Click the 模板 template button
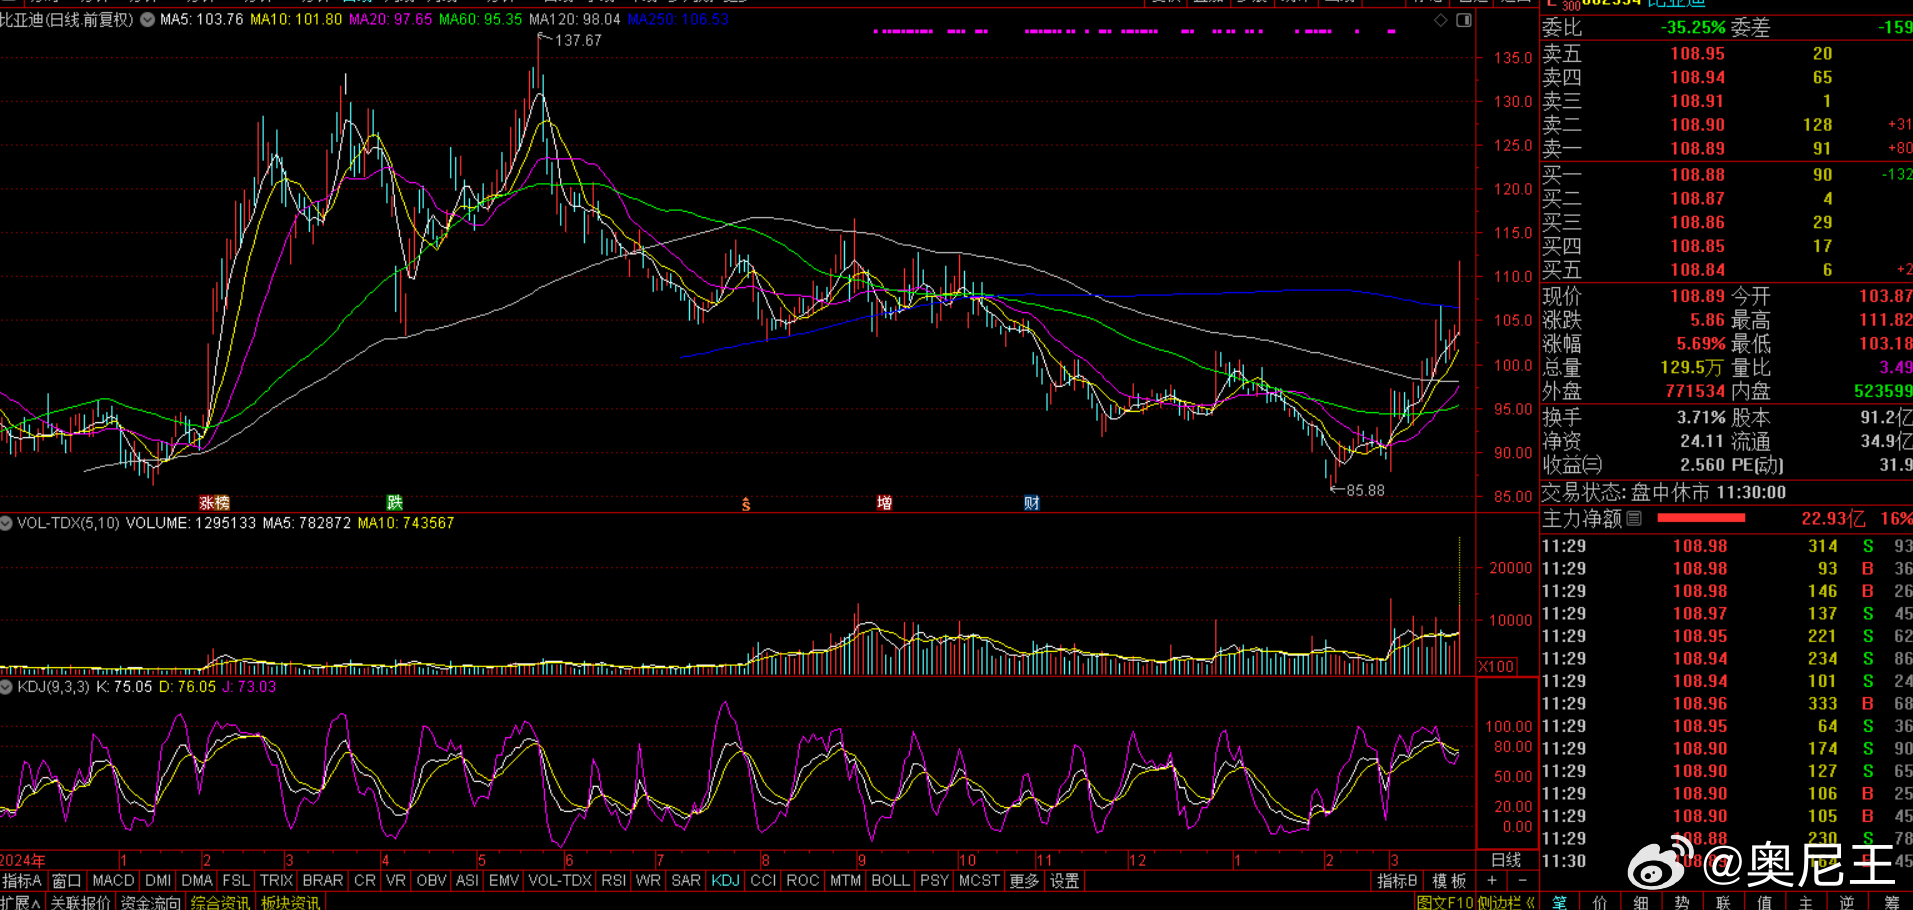Image resolution: width=1913 pixels, height=910 pixels. click(x=1449, y=881)
